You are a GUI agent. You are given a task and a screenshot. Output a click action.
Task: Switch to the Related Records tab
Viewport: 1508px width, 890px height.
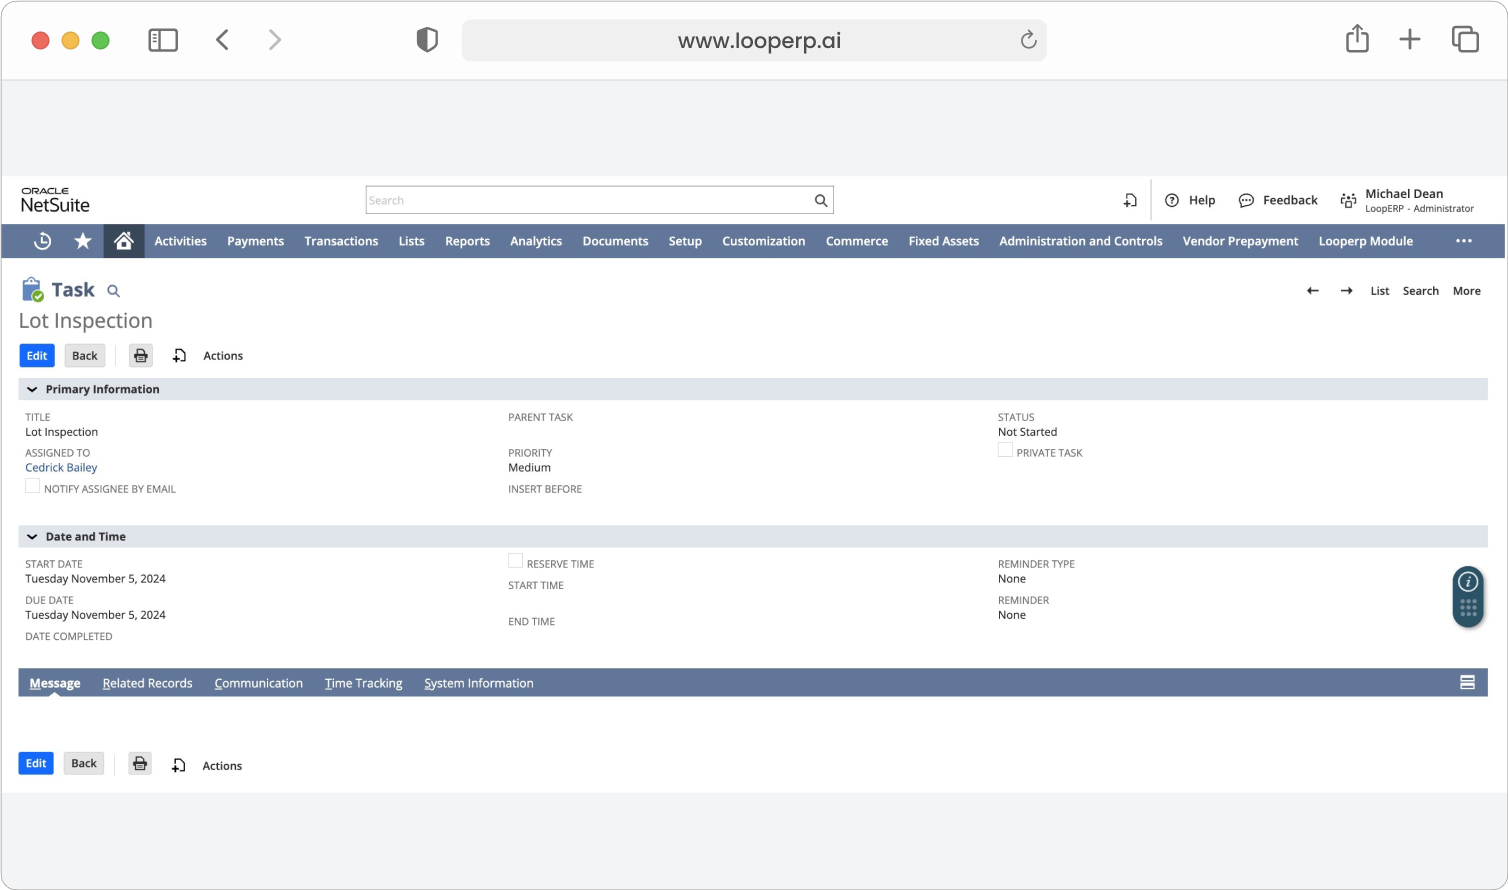pos(147,683)
